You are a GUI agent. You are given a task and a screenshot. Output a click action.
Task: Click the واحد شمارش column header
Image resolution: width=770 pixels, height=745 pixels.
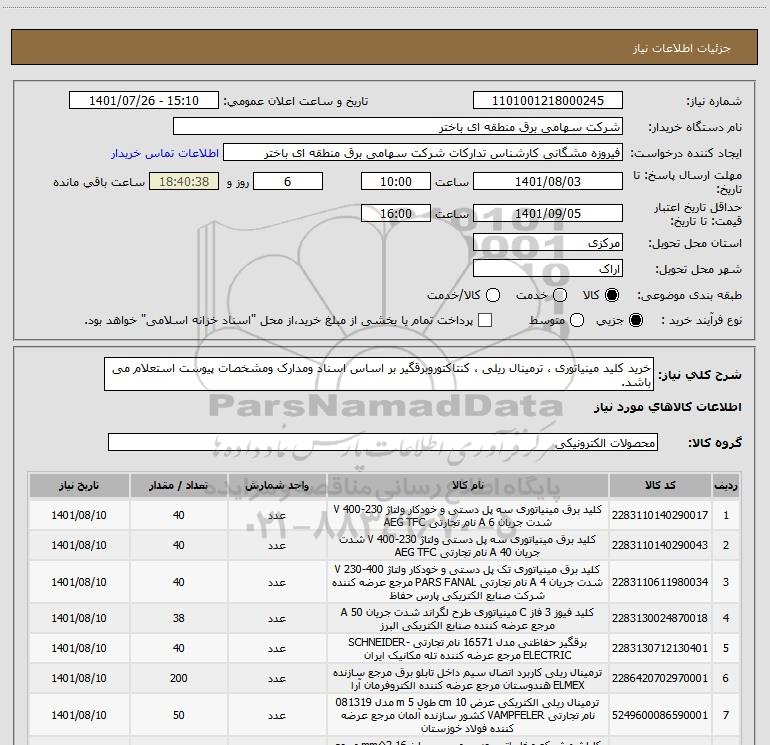(277, 486)
